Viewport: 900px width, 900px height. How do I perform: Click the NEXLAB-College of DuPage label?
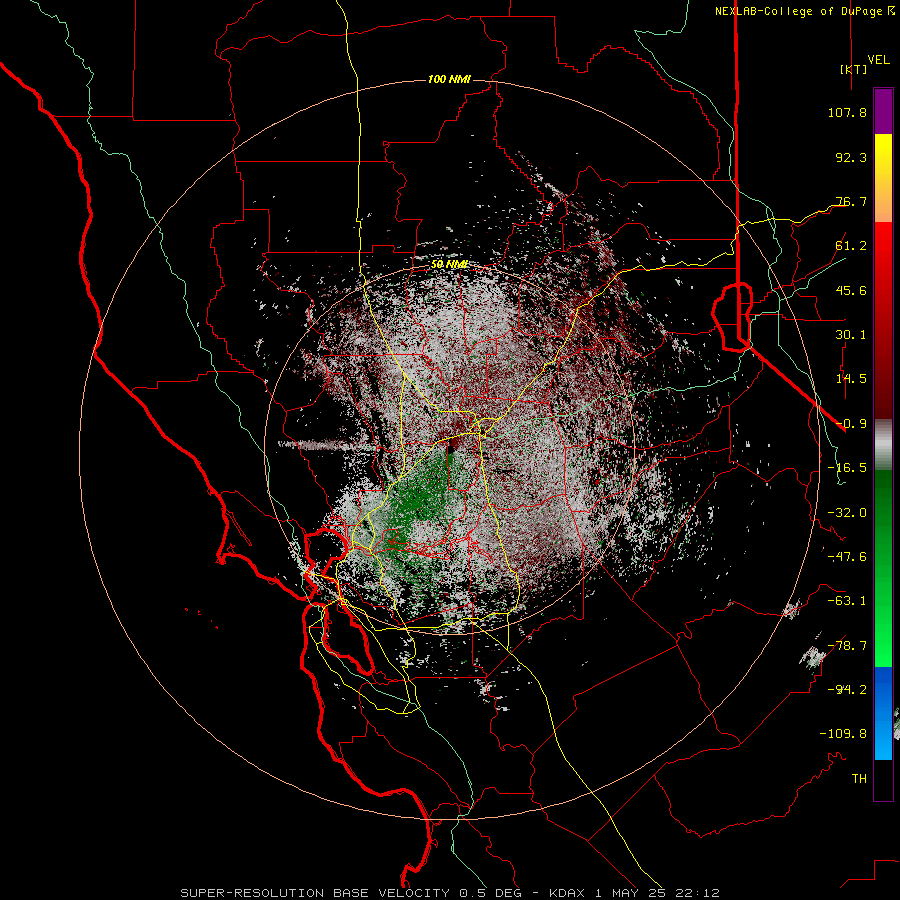click(x=804, y=11)
